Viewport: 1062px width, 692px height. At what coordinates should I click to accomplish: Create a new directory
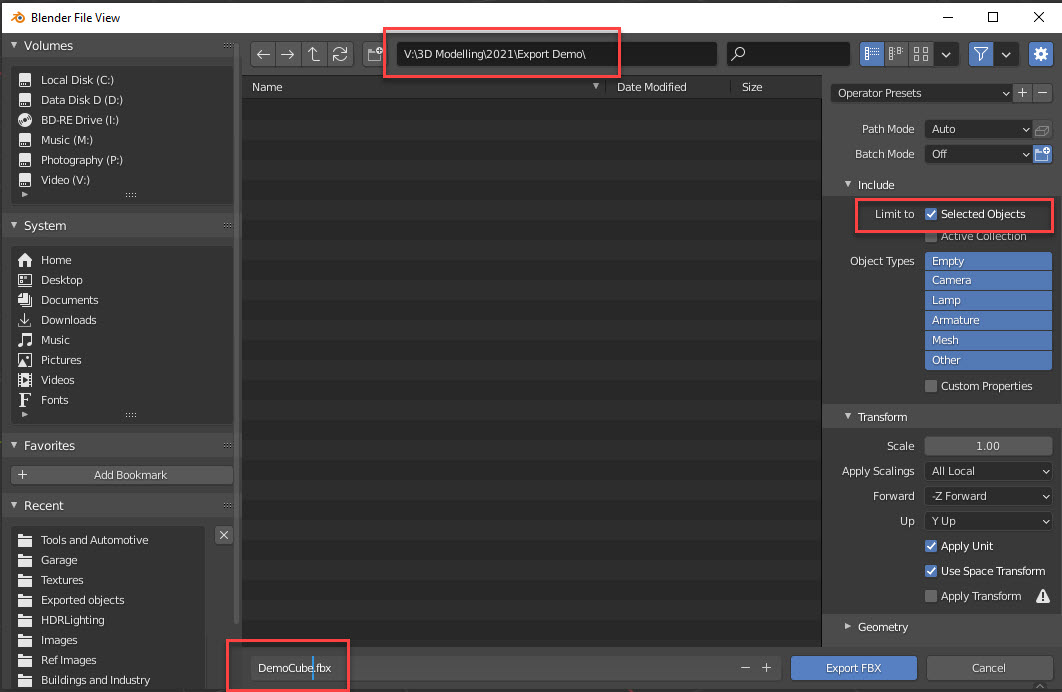[374, 54]
